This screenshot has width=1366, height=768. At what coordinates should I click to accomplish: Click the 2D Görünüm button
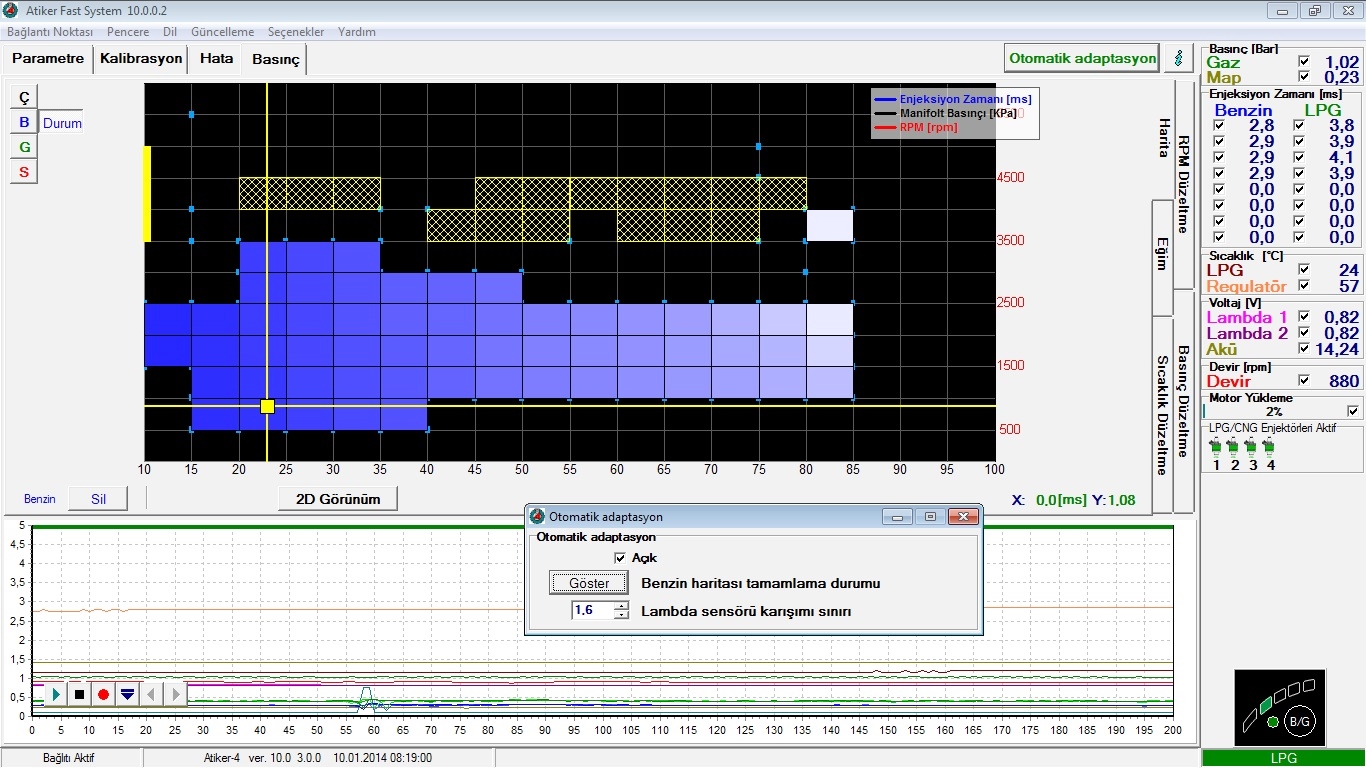[x=338, y=499]
